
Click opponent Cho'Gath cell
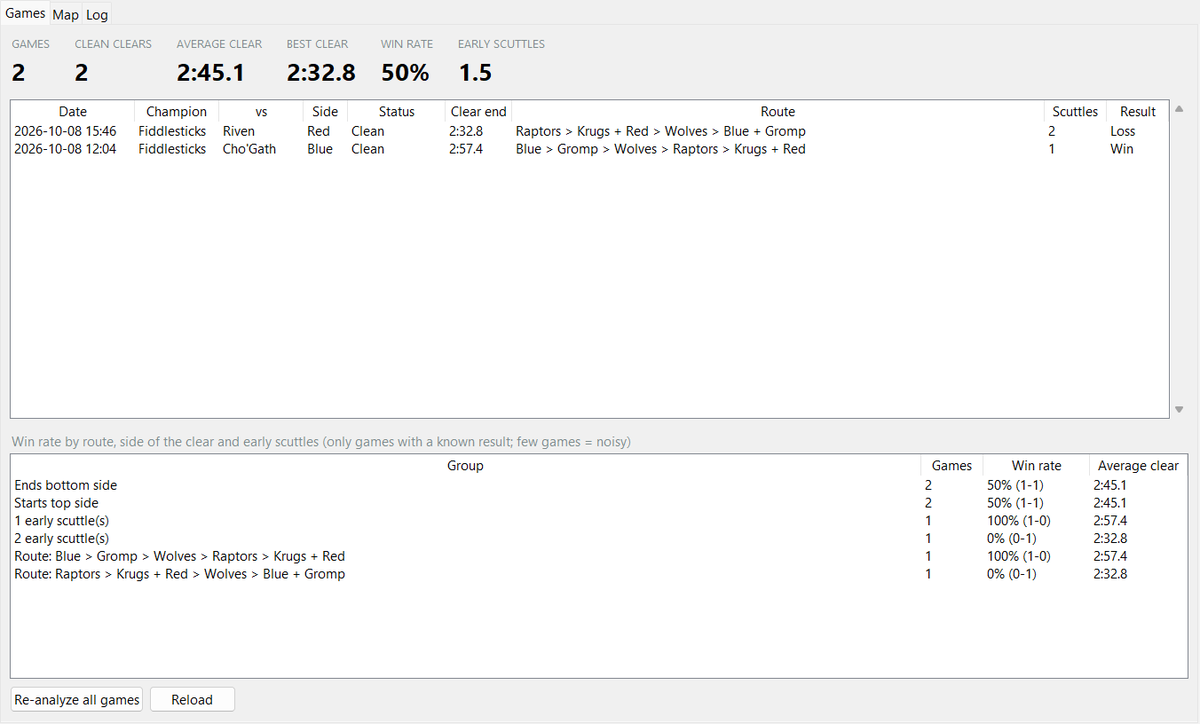click(249, 149)
